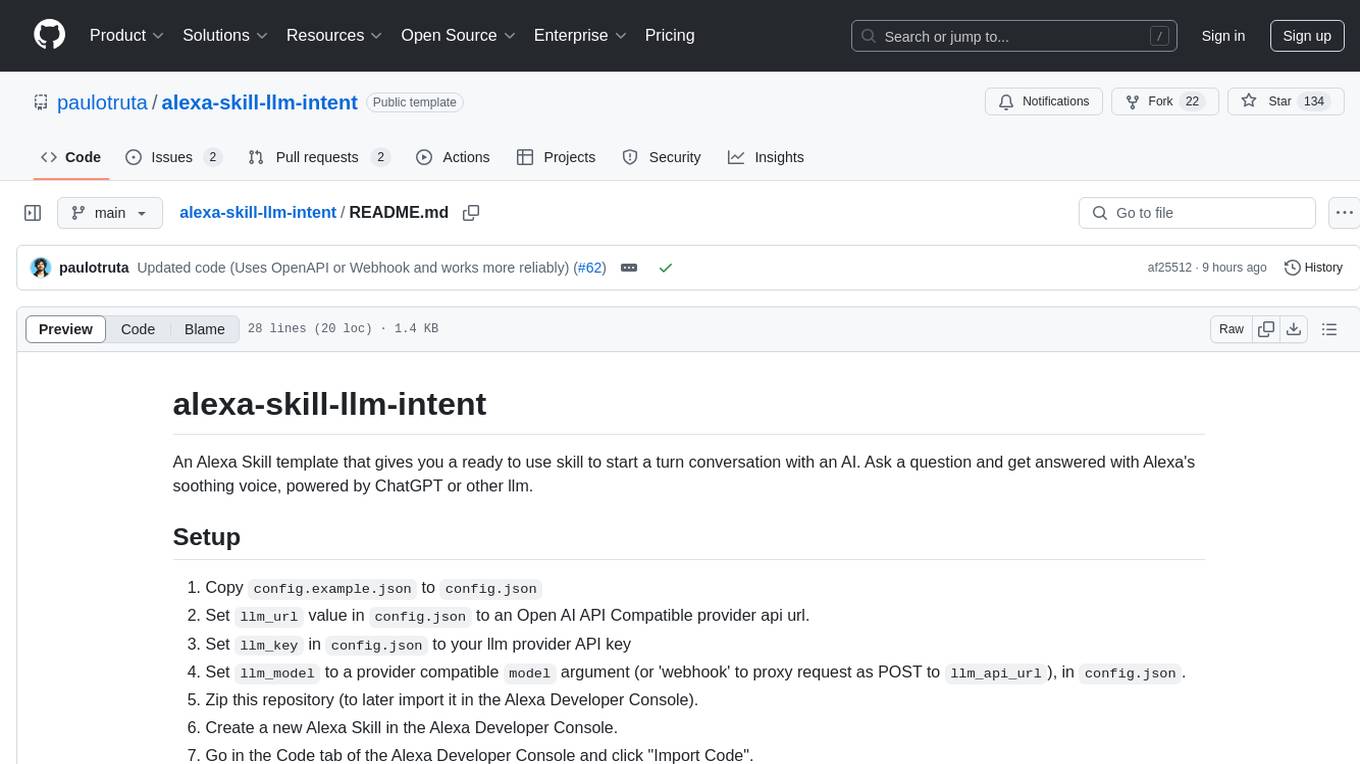This screenshot has height=764, width=1360.
Task: Click the llm_key code text
Action: point(269,645)
